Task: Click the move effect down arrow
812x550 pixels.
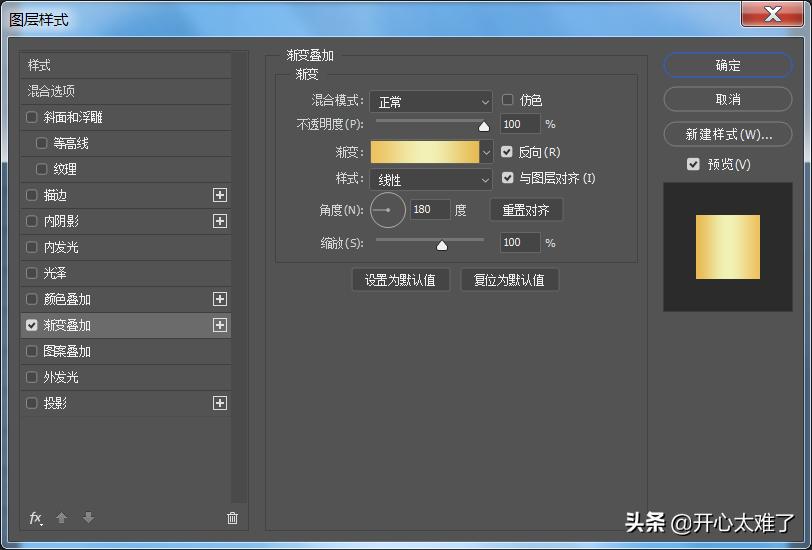Action: coord(89,517)
